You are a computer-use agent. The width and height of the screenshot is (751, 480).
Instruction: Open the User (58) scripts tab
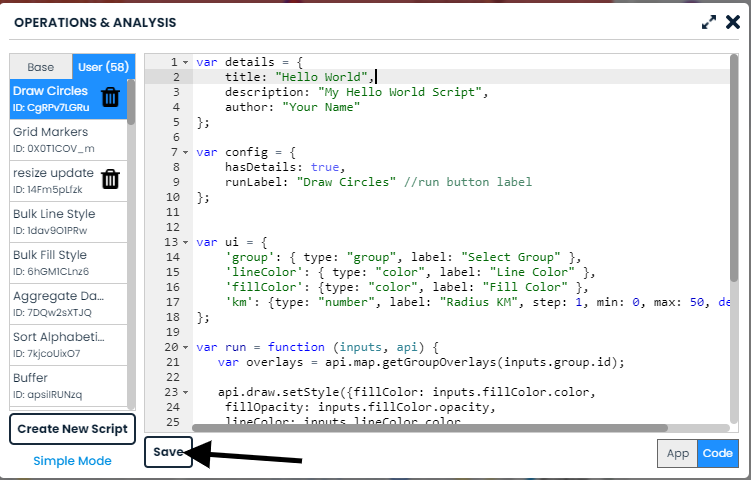pyautogui.click(x=101, y=67)
